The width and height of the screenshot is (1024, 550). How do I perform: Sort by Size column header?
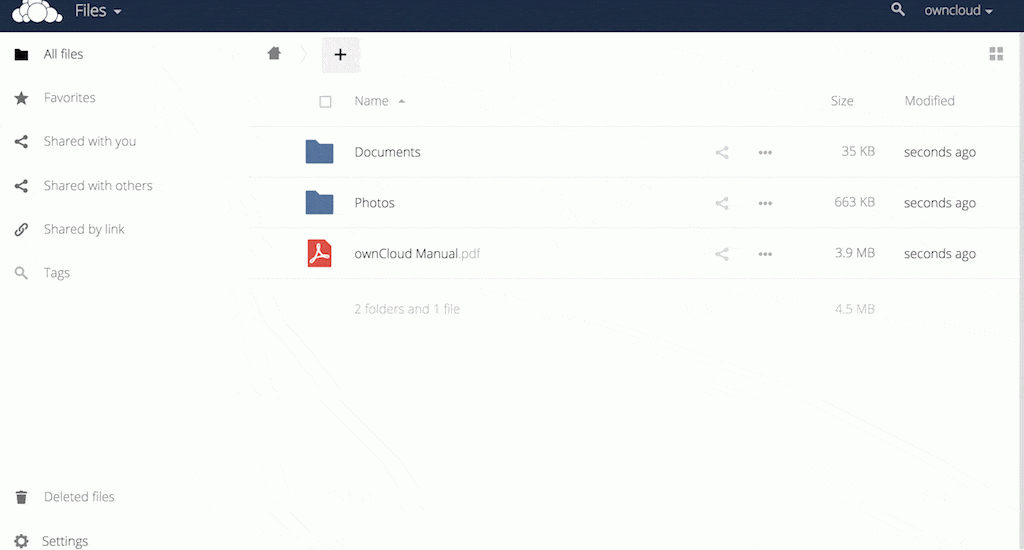tap(842, 101)
